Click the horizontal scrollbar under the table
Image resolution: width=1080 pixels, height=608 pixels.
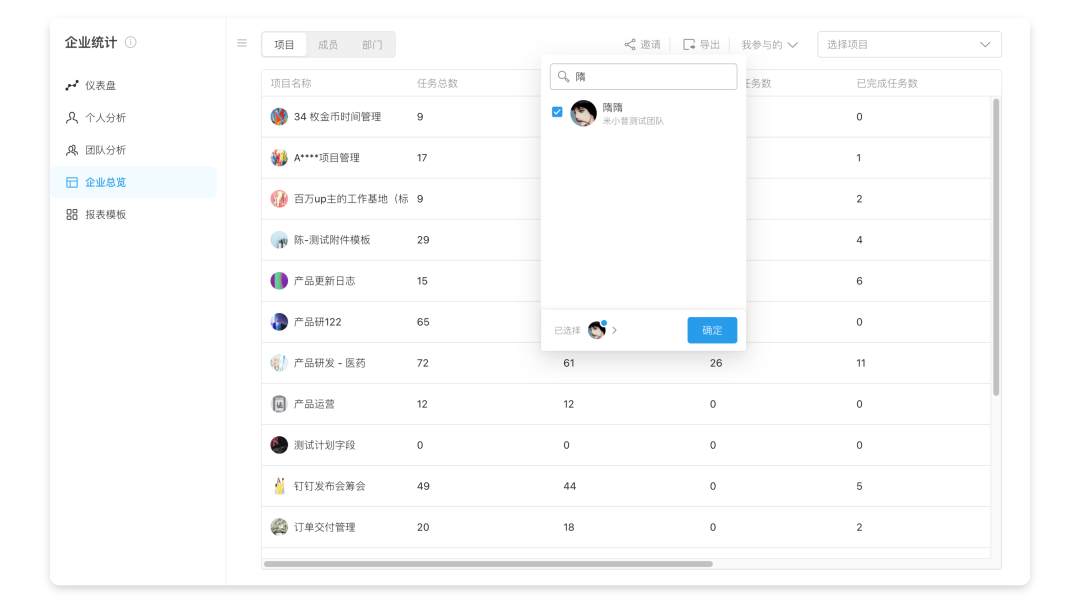coord(488,564)
